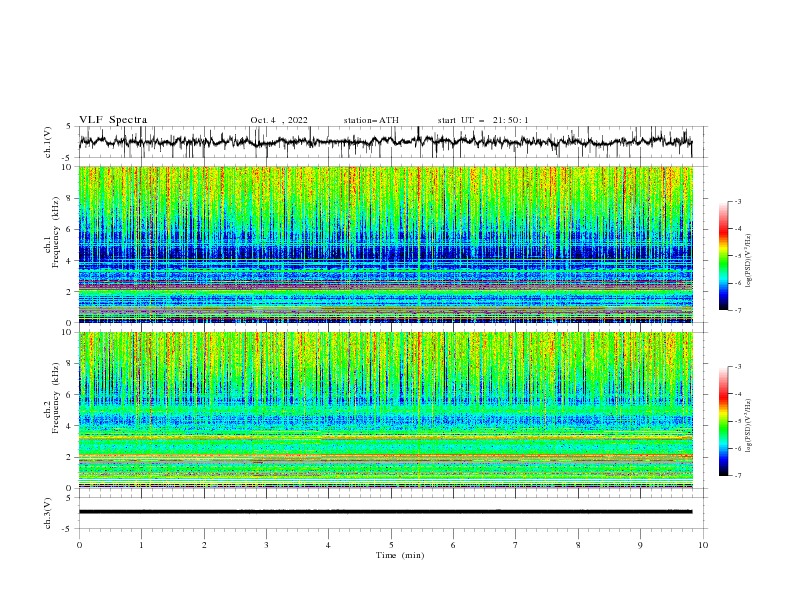Click inside the ch.2 spectrogram panel

coord(385,410)
